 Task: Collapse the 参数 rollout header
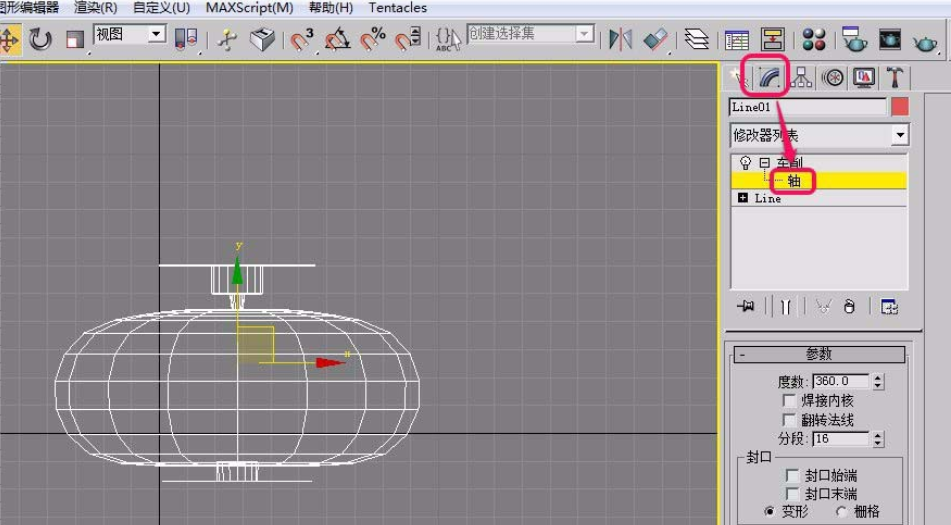(x=818, y=354)
